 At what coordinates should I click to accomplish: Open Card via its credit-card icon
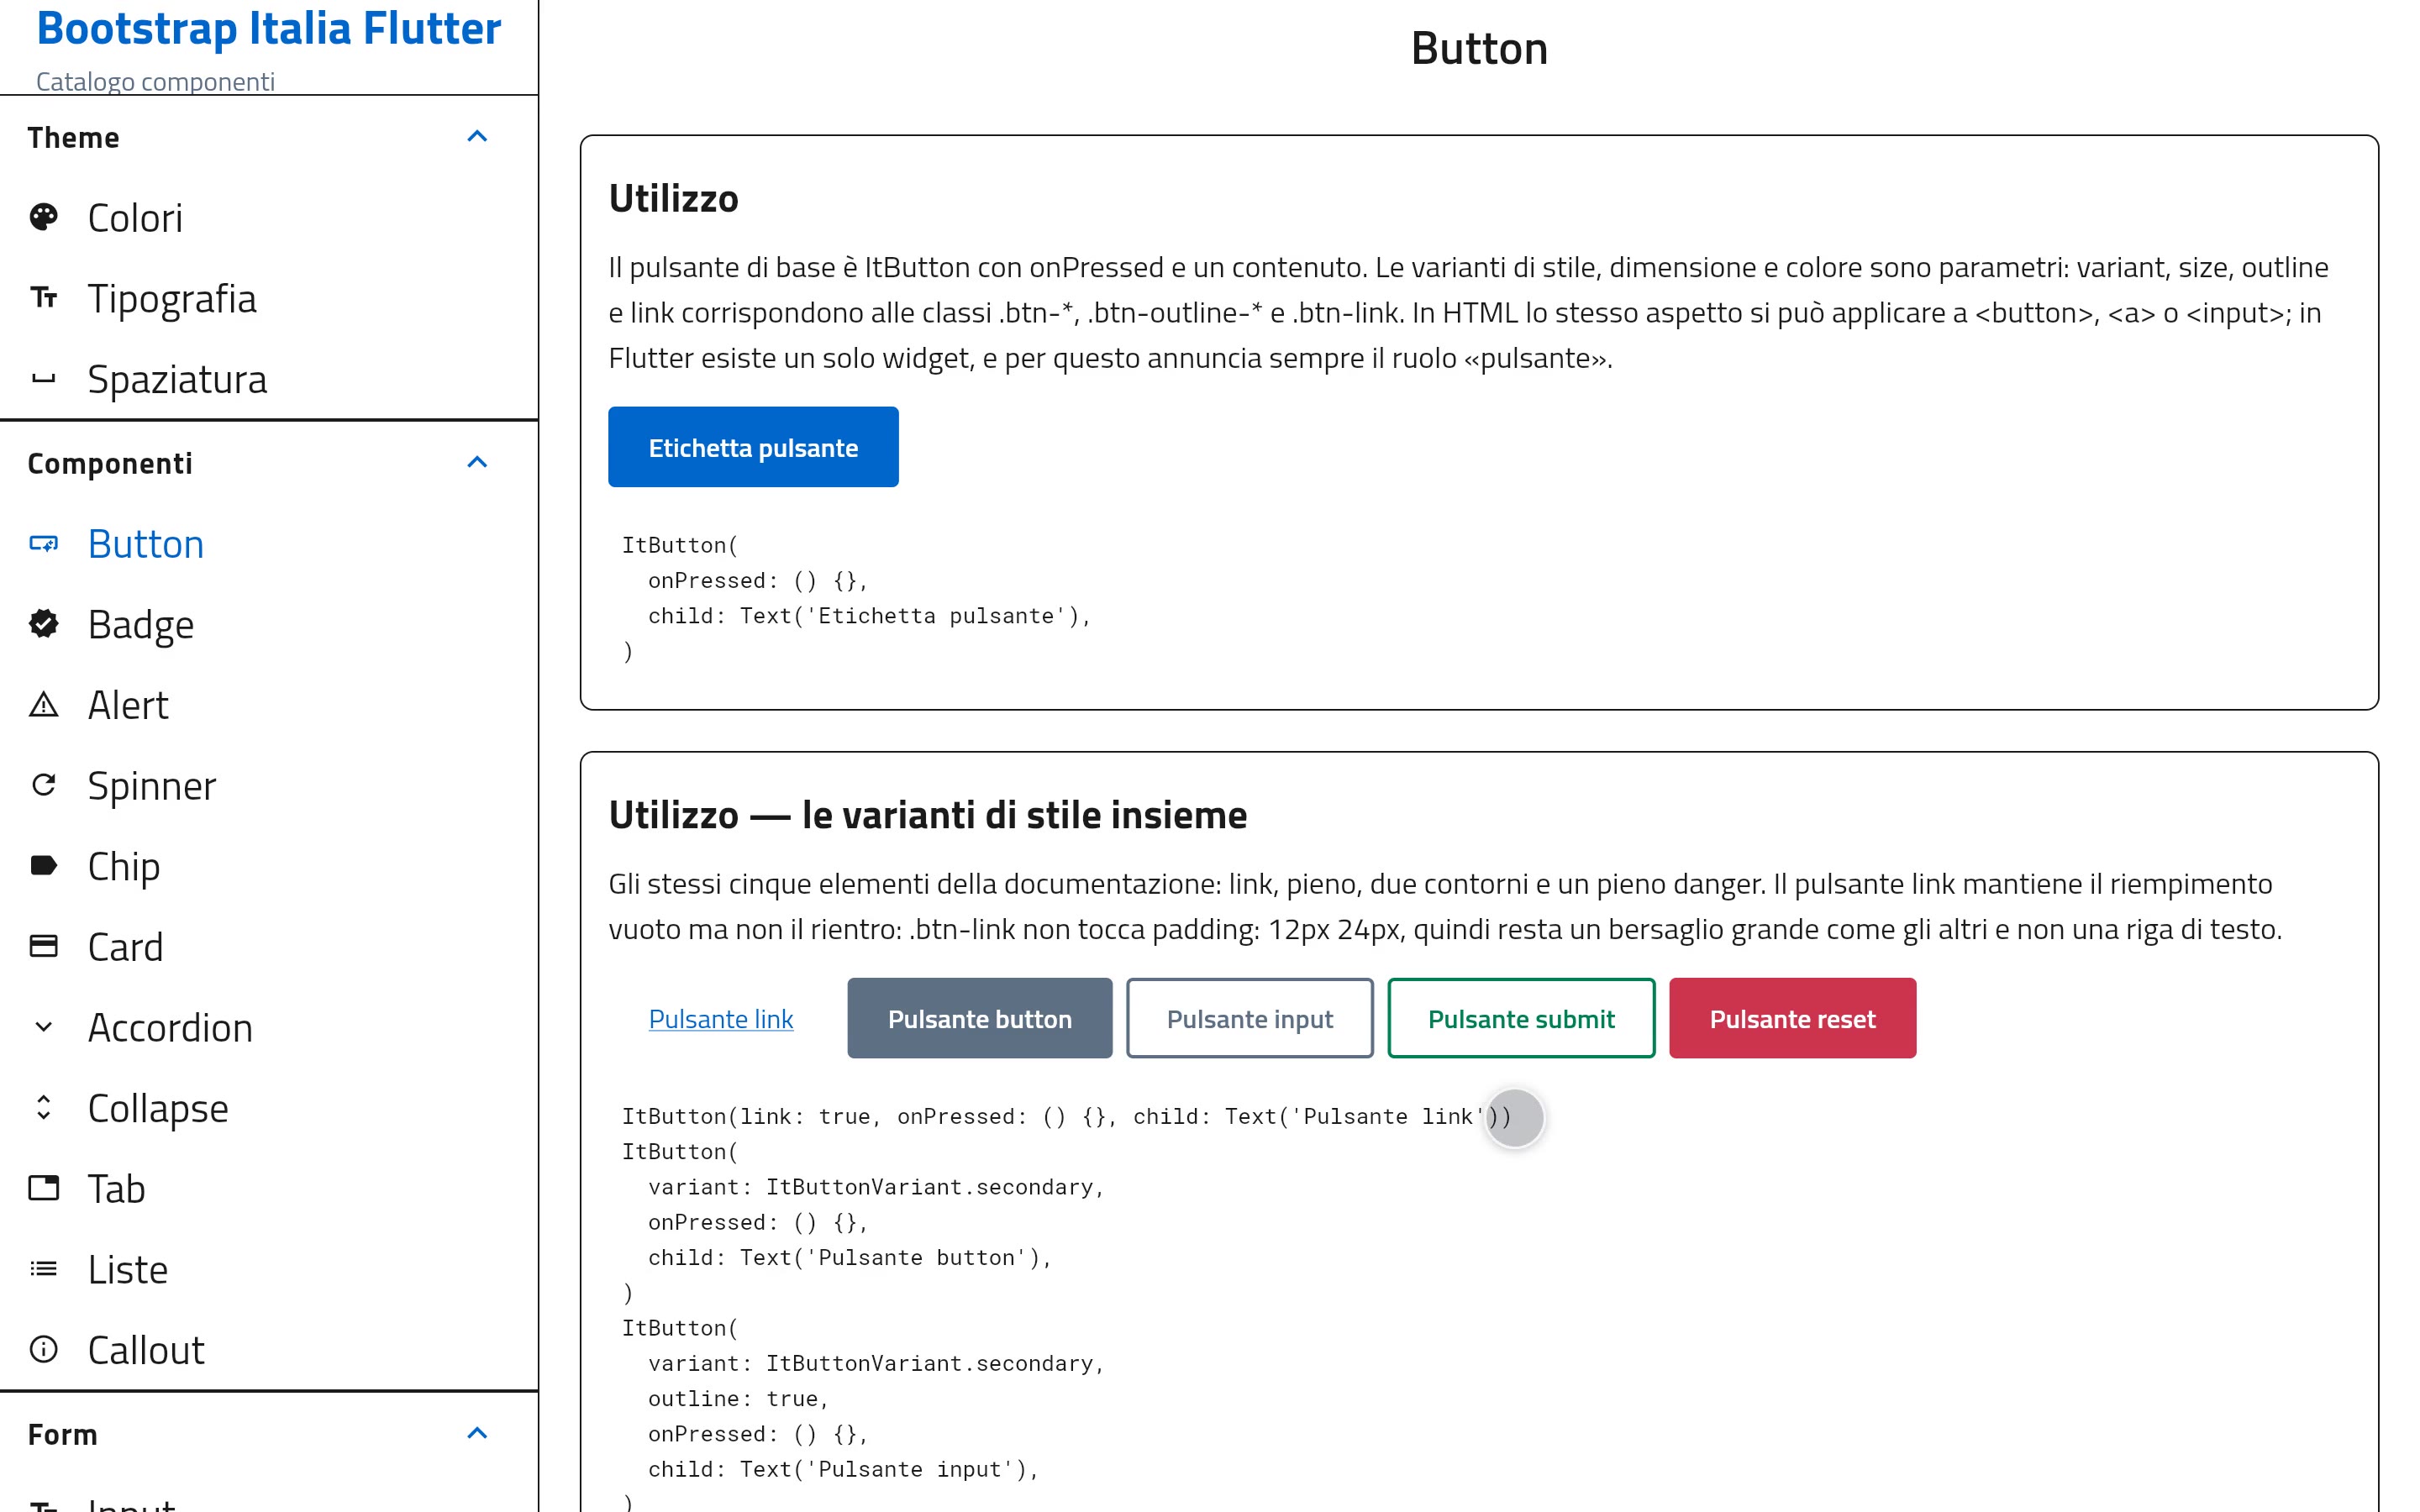(43, 947)
